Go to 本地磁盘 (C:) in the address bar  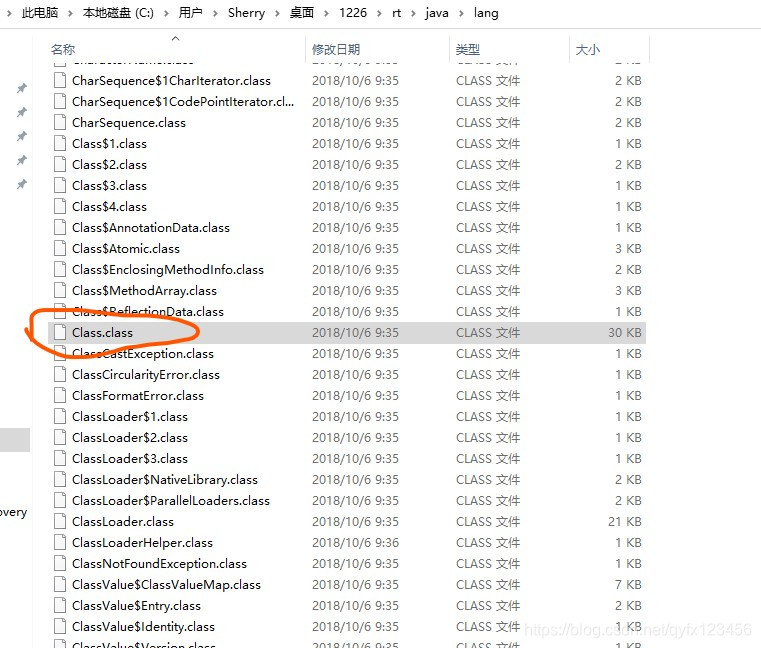click(x=118, y=13)
